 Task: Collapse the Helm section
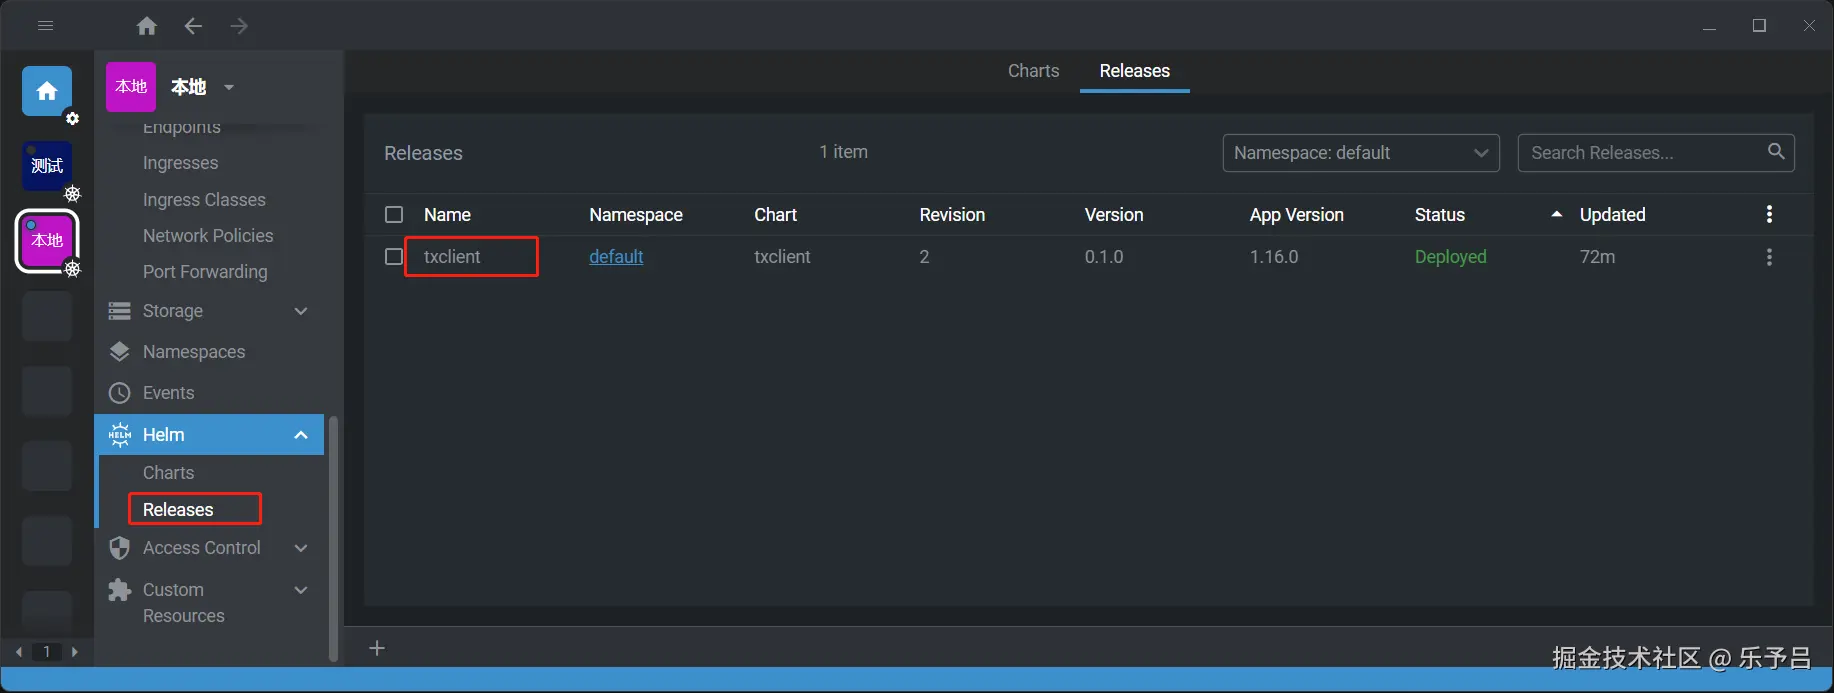tap(301, 435)
